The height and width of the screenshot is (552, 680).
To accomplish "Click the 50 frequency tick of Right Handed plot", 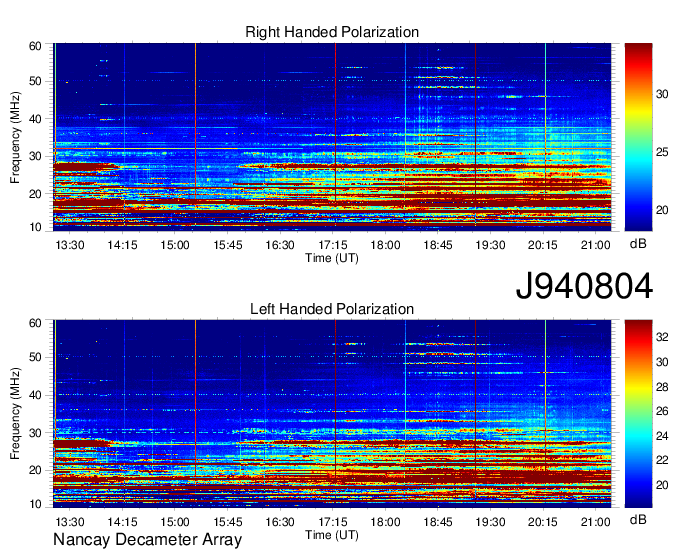I will pos(35,82).
